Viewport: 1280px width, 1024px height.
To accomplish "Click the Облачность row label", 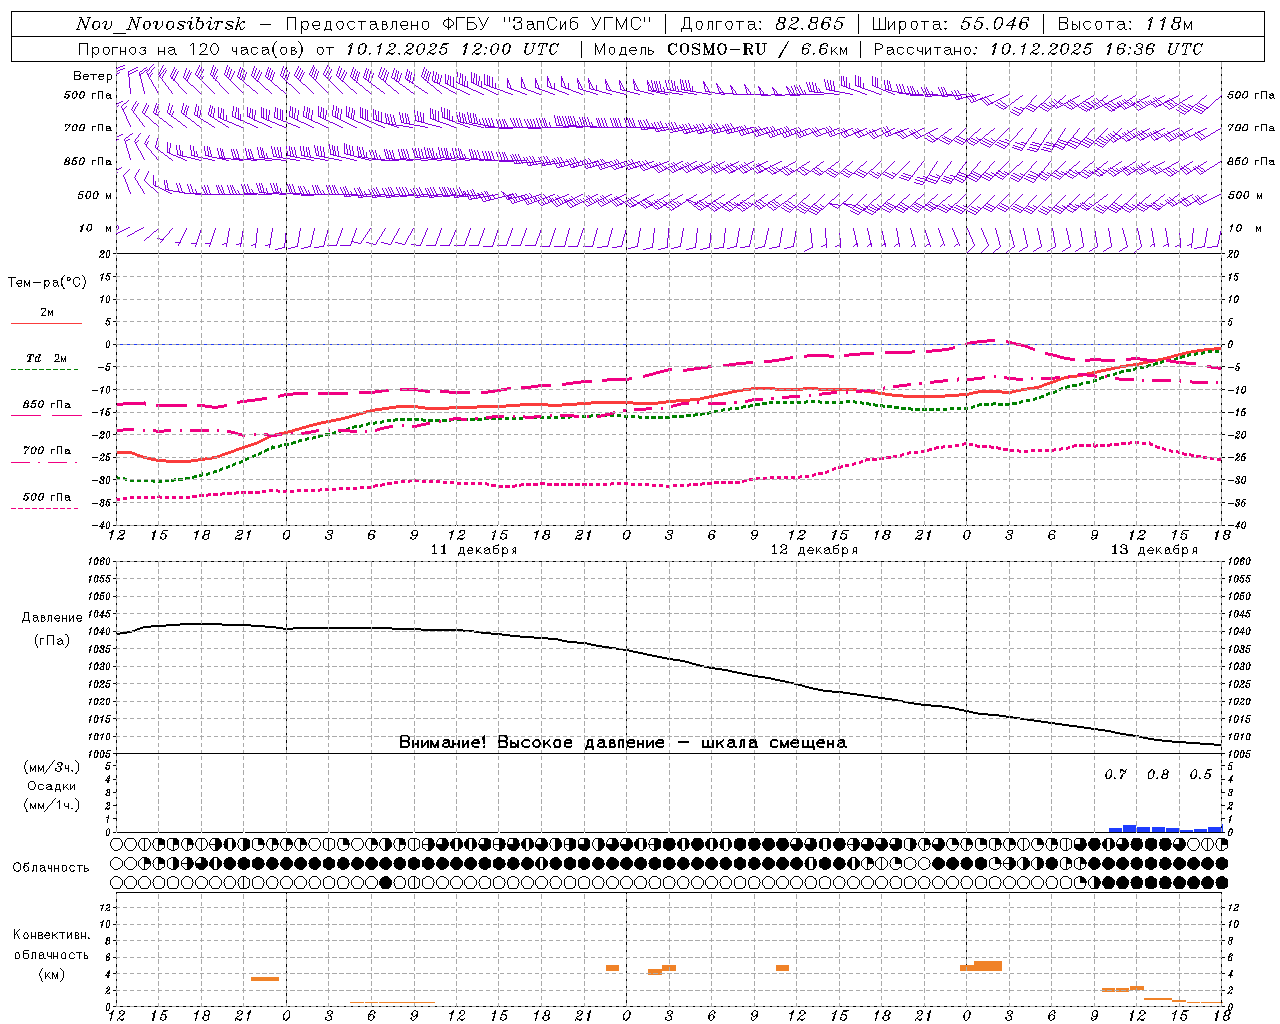I will [51, 868].
